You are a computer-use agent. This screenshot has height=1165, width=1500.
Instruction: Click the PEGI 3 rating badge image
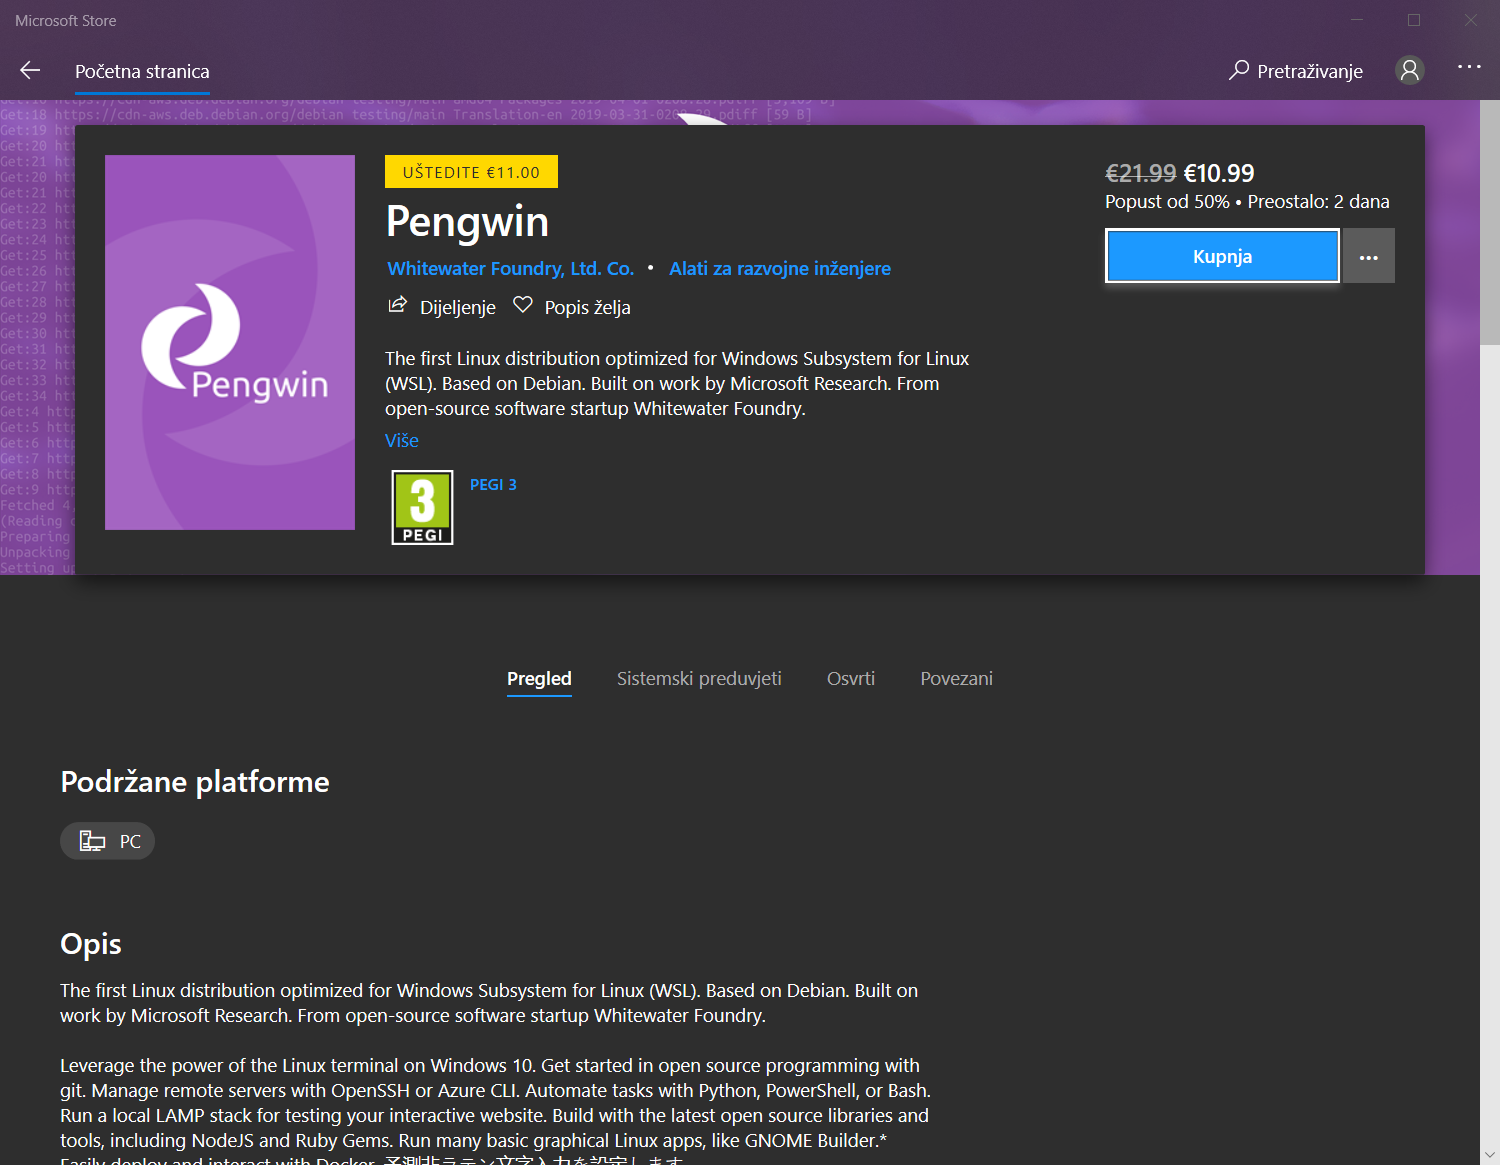pos(422,507)
